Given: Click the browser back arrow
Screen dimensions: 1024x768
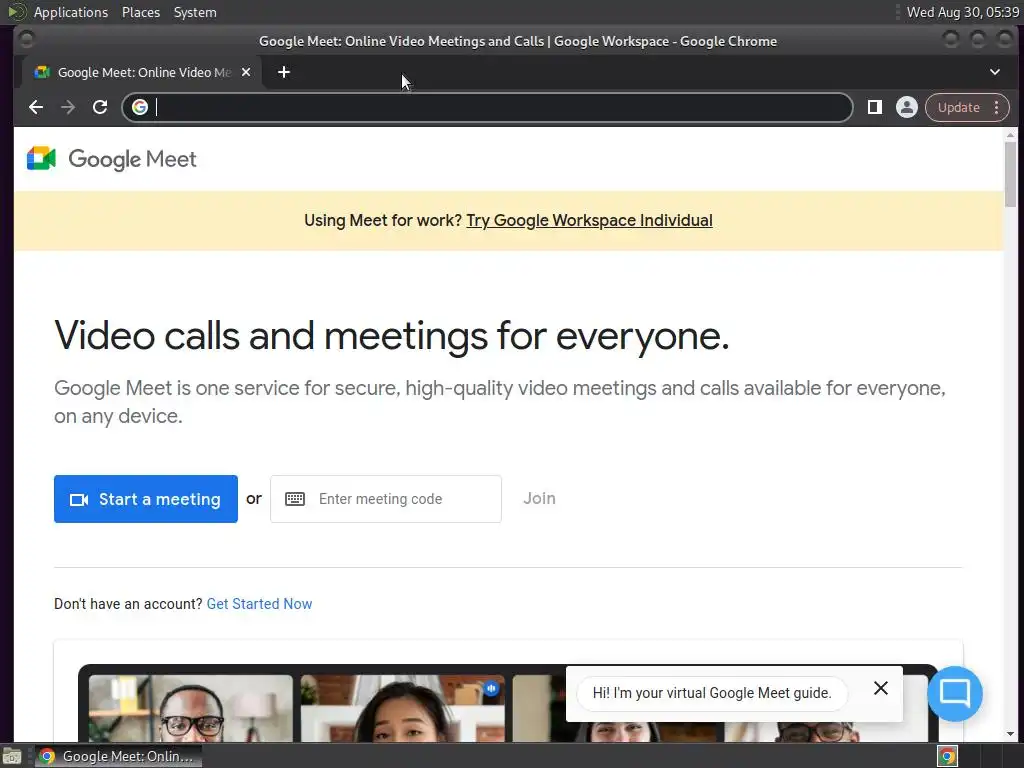Looking at the screenshot, I should 36,107.
